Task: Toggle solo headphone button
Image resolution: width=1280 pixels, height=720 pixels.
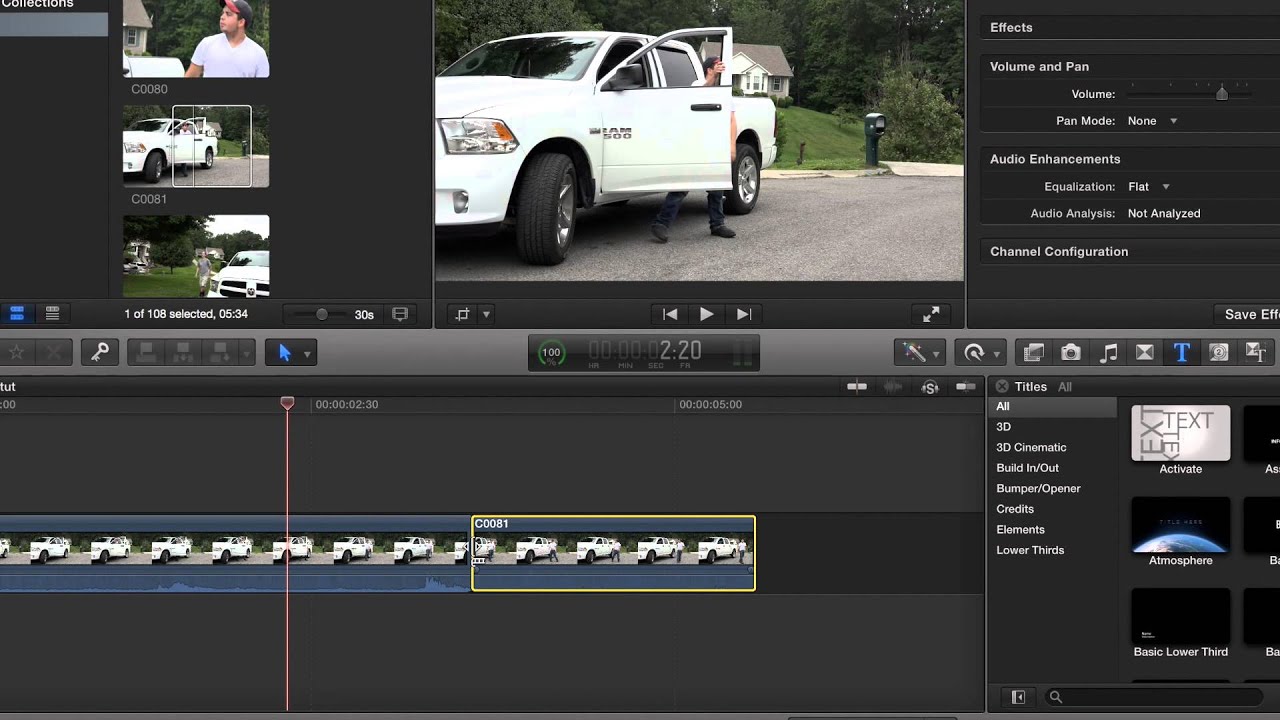Action: (x=930, y=387)
